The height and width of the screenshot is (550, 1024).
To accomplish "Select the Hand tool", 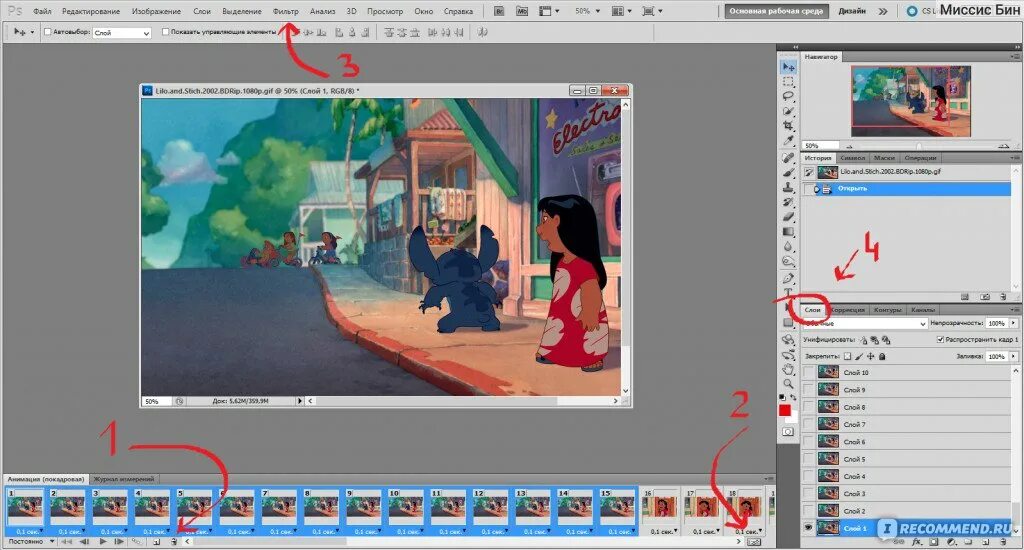I will click(788, 369).
